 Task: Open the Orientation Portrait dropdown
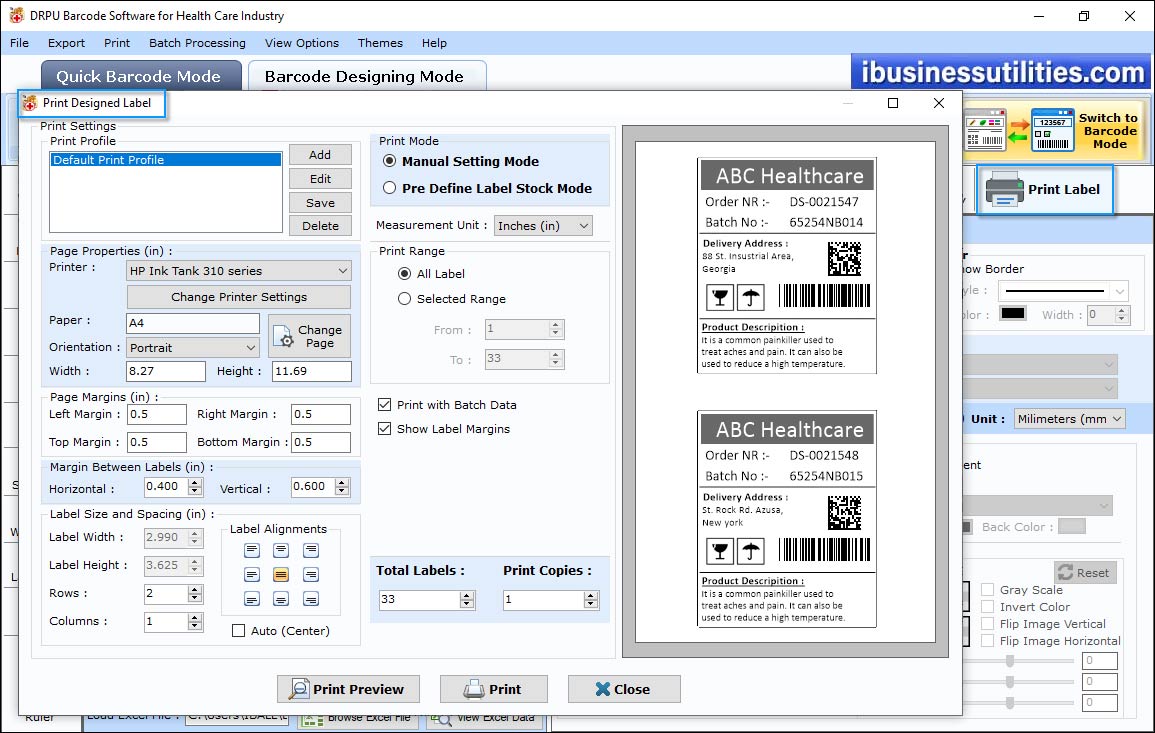pos(193,347)
